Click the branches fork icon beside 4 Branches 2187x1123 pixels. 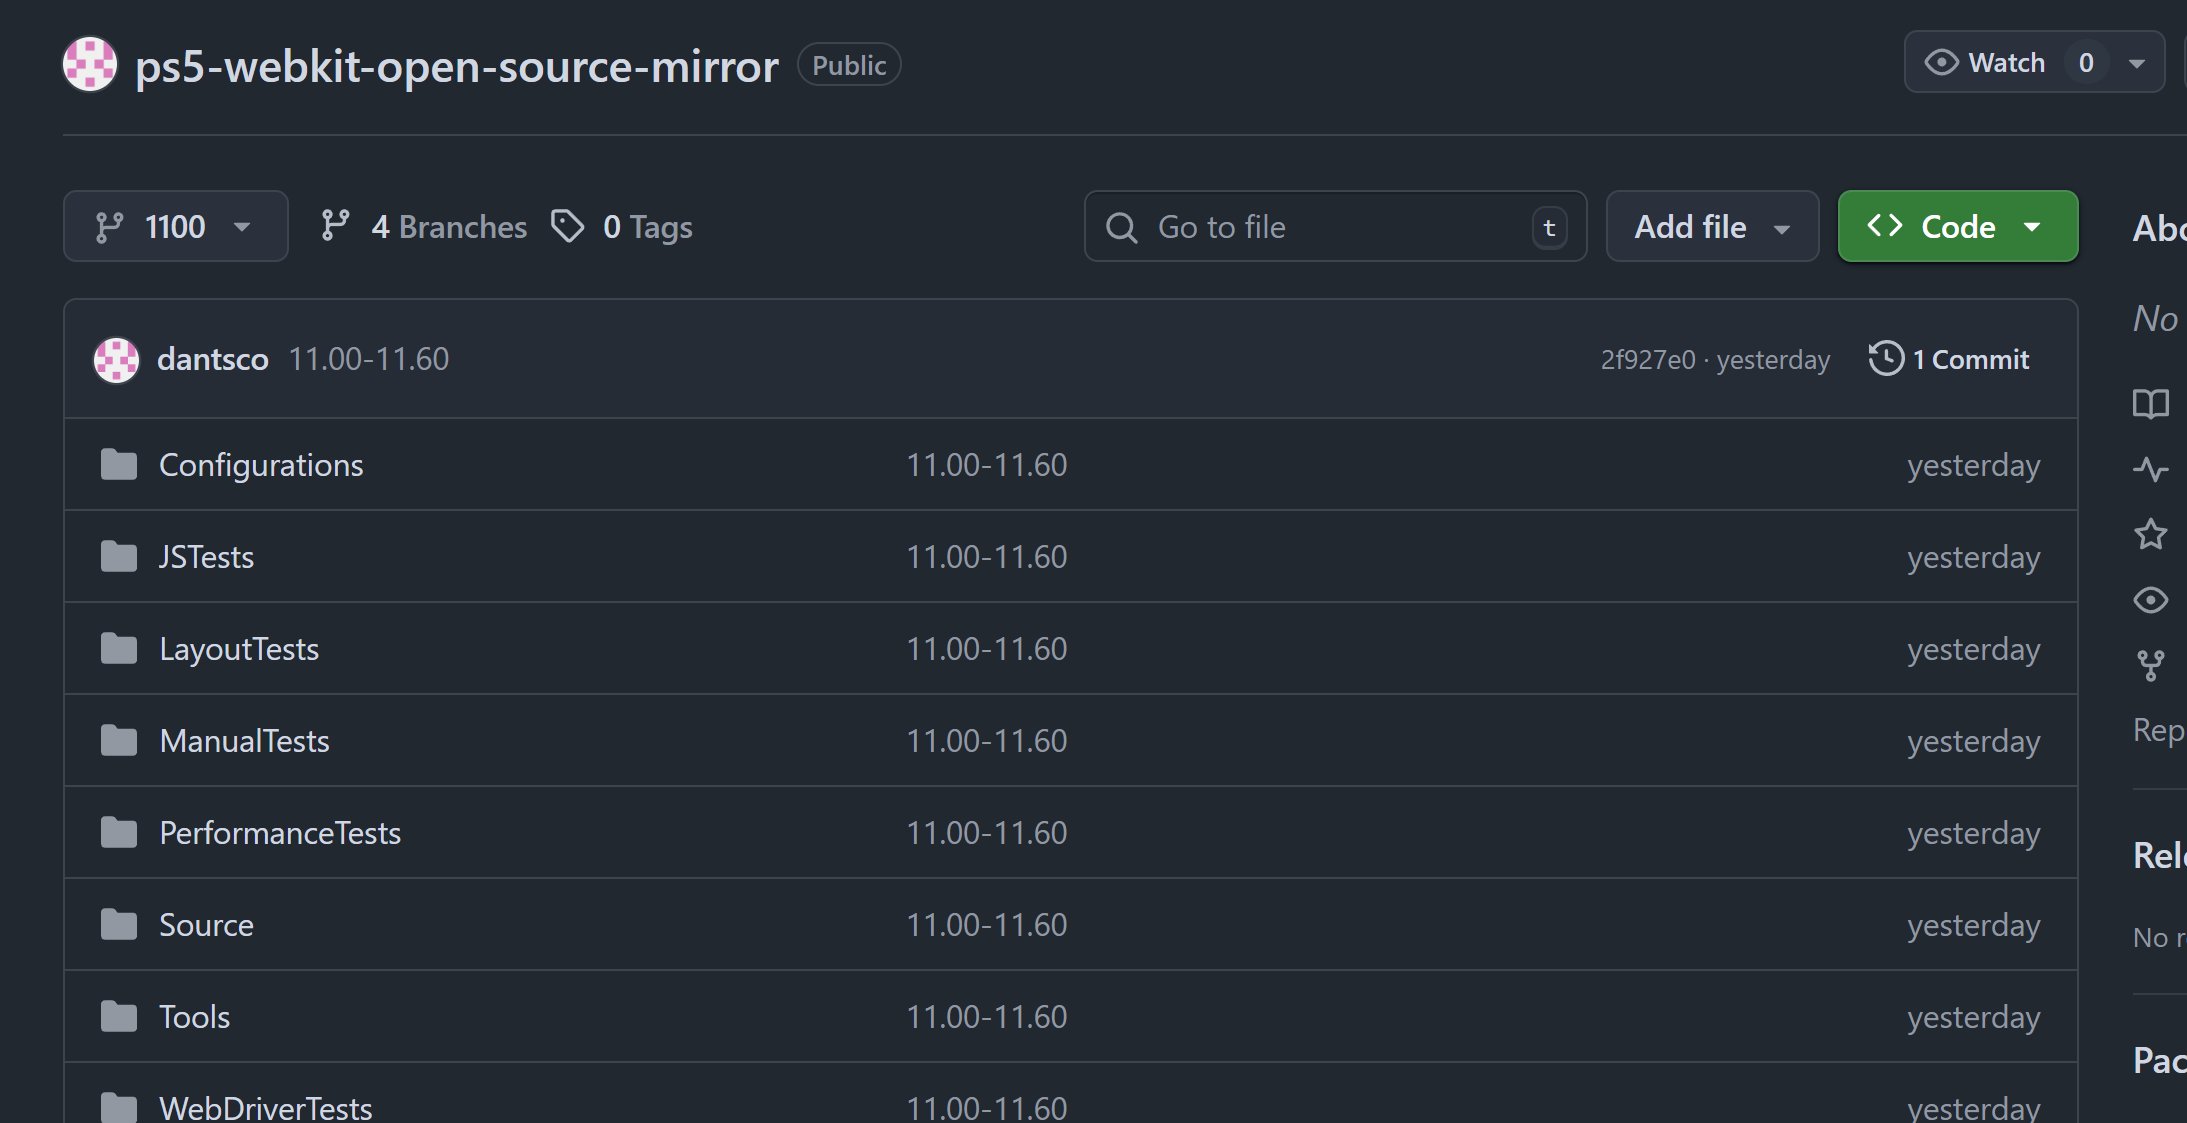point(335,226)
